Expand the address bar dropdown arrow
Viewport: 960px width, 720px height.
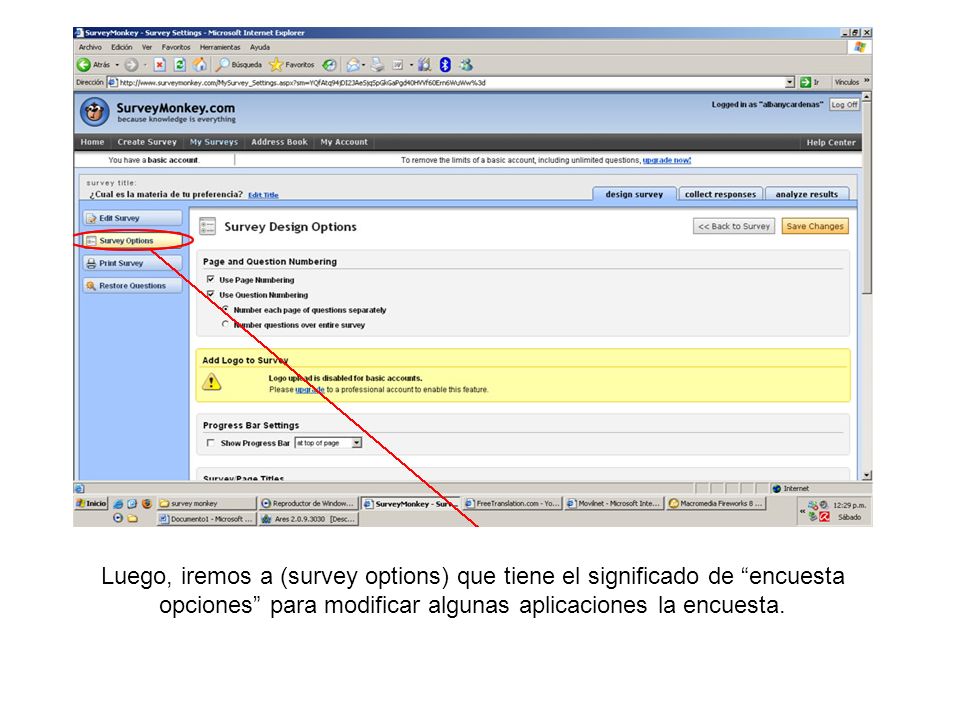click(790, 82)
